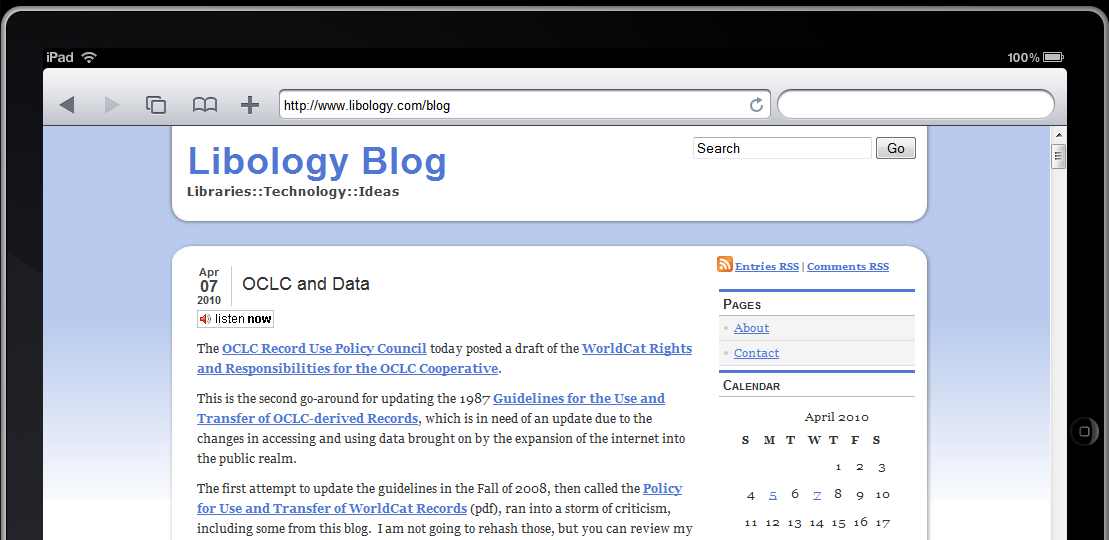Click the browser forward arrow
The width and height of the screenshot is (1109, 540).
point(112,105)
